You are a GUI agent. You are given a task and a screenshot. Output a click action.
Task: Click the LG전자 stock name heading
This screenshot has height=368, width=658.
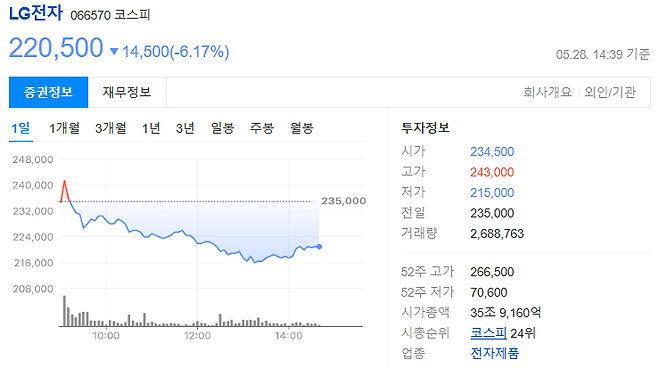click(x=36, y=13)
